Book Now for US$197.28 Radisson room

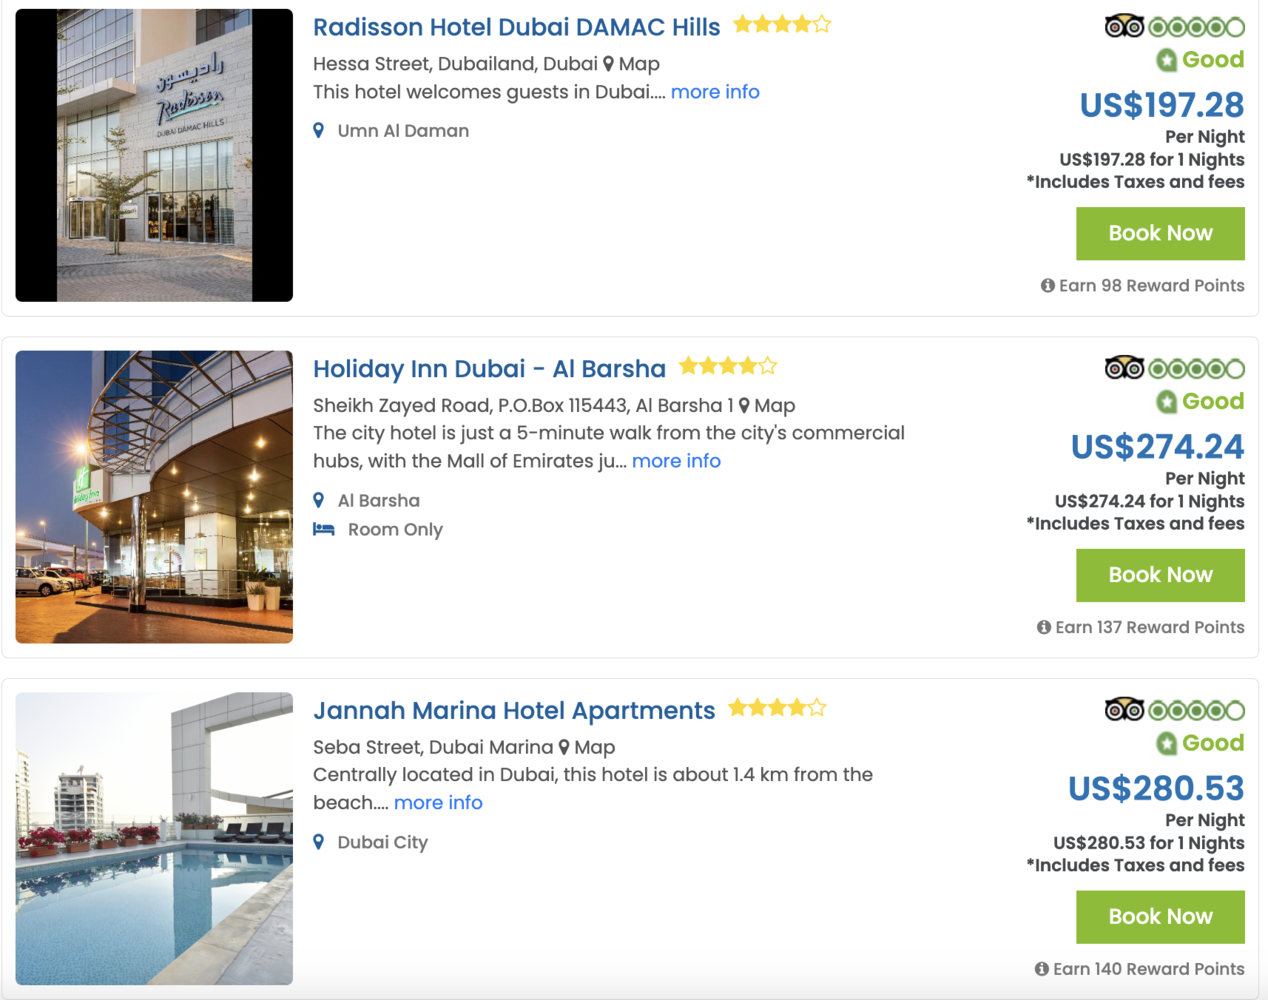[1160, 234]
